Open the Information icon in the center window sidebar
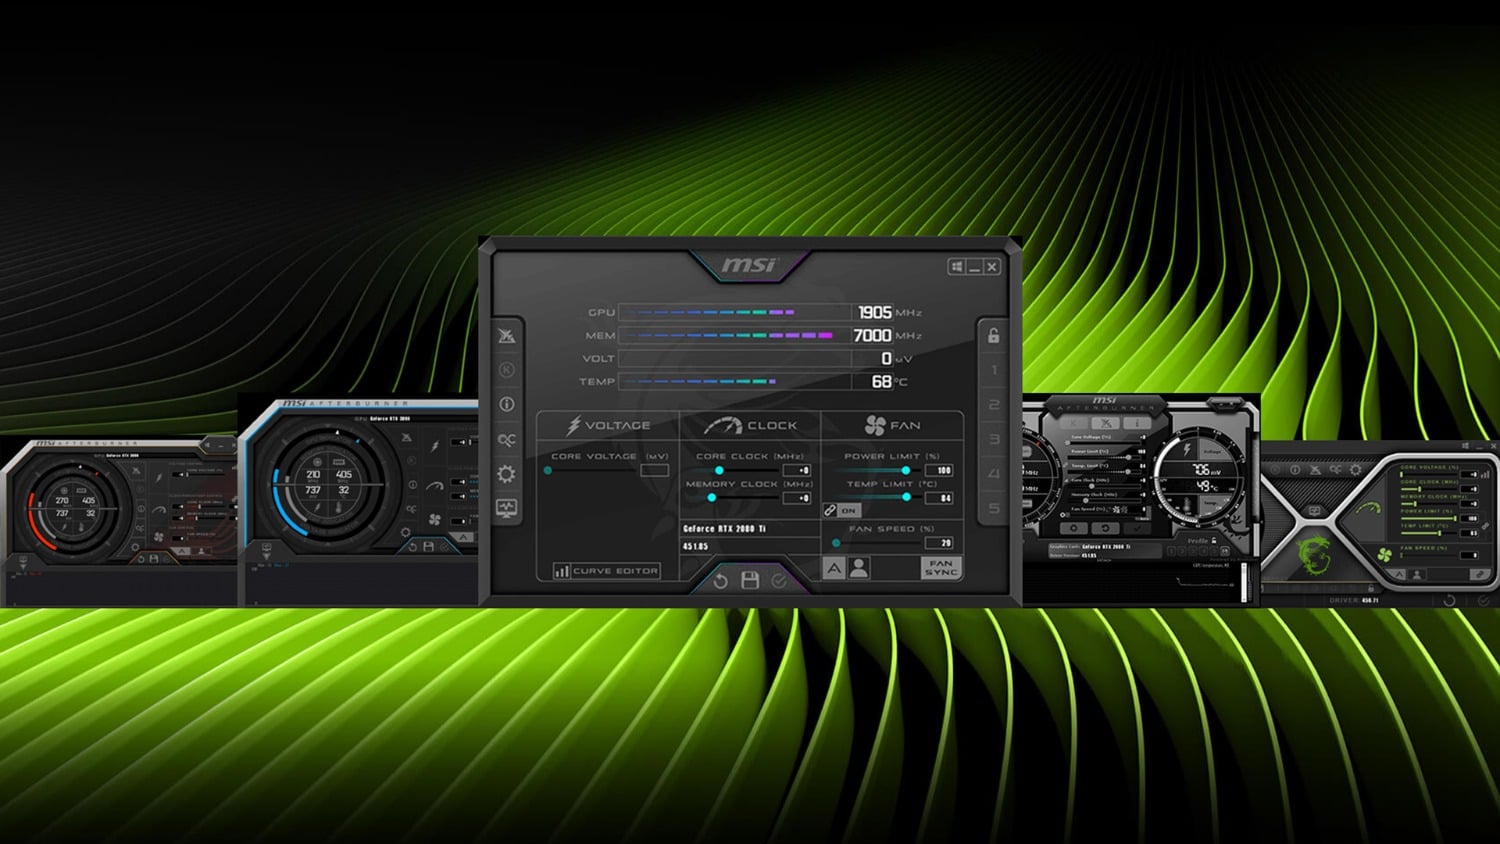 tap(507, 404)
